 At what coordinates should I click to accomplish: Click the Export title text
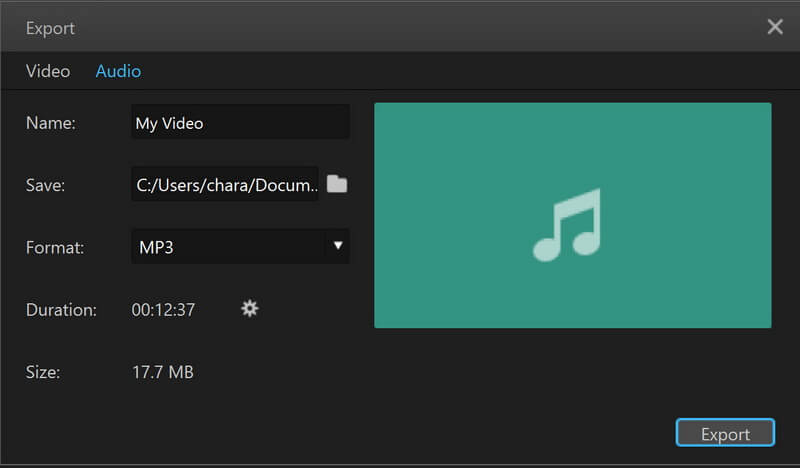pyautogui.click(x=50, y=28)
